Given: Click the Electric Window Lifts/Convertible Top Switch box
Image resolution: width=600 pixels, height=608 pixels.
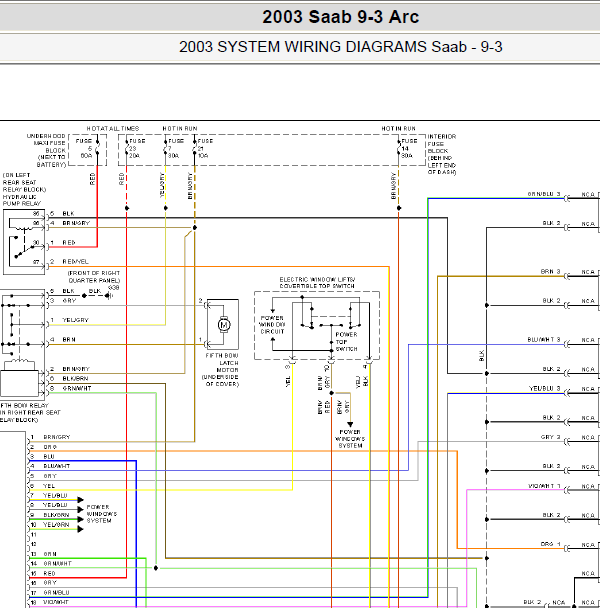Looking at the screenshot, I should pos(317,325).
